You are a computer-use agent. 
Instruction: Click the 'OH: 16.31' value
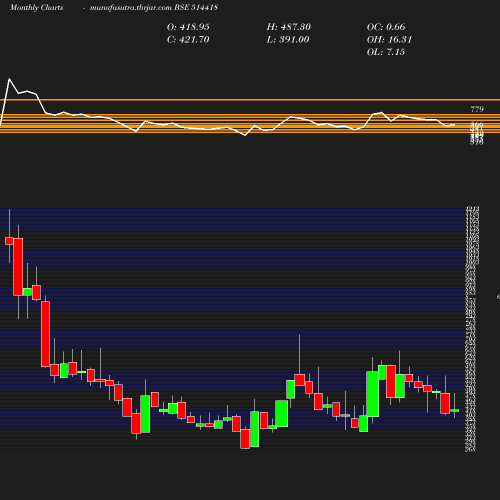pos(389,40)
